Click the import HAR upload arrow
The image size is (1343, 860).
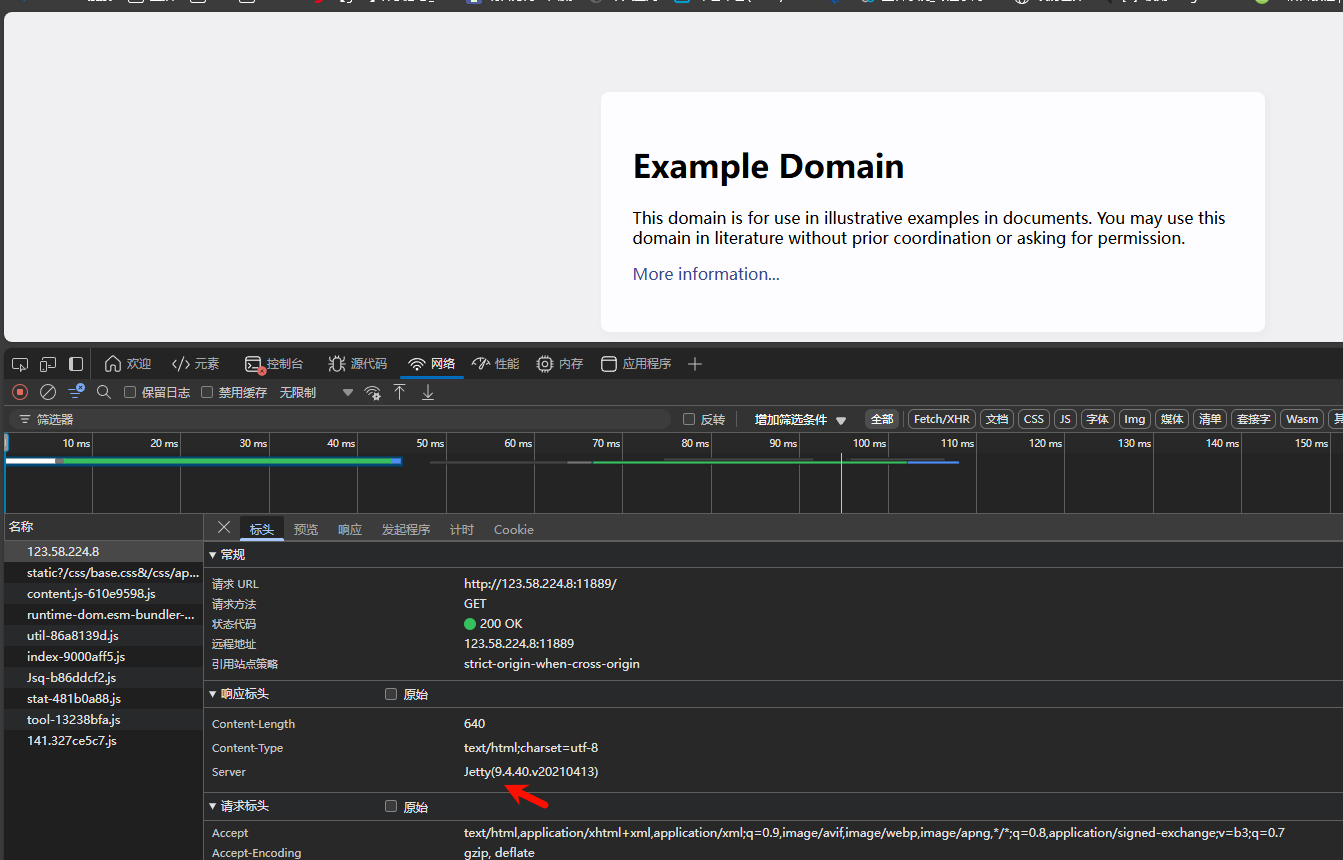[400, 392]
